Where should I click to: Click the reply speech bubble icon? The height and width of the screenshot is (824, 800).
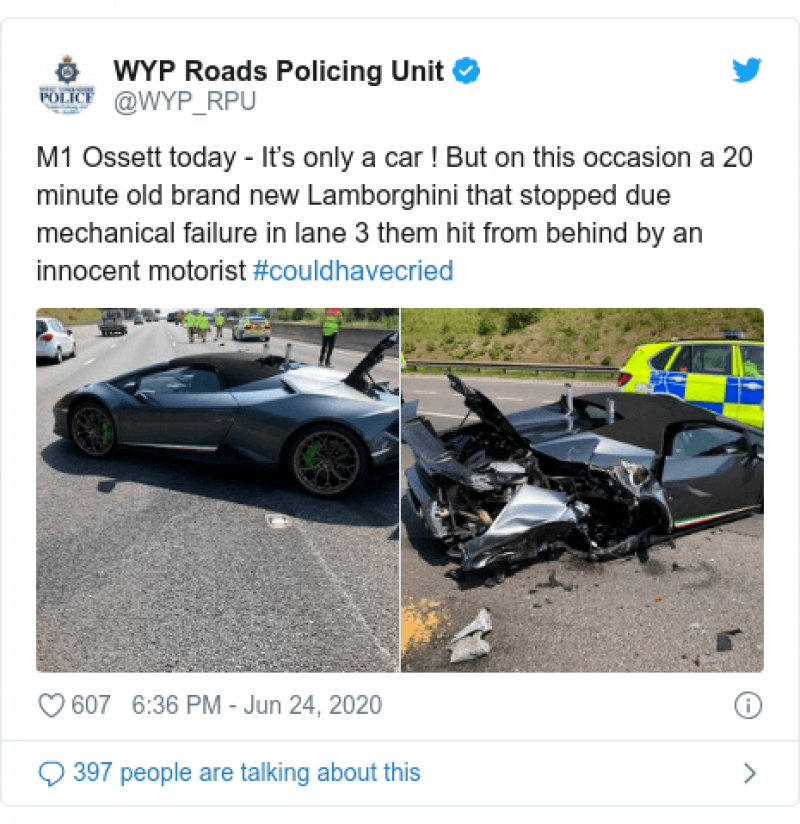point(52,774)
